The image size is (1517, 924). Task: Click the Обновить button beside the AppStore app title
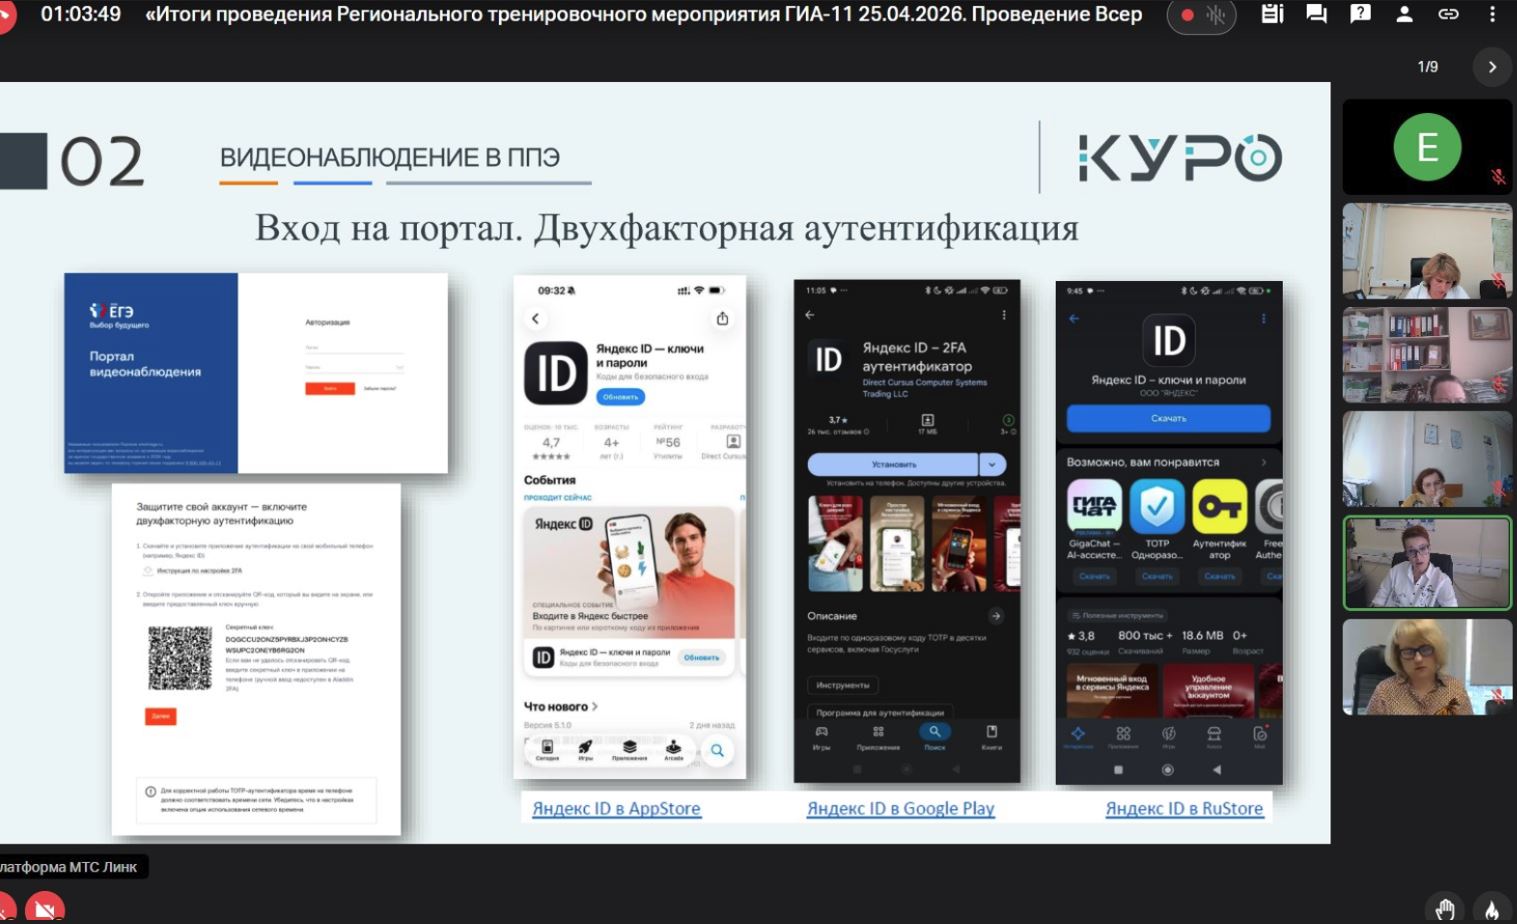click(620, 397)
